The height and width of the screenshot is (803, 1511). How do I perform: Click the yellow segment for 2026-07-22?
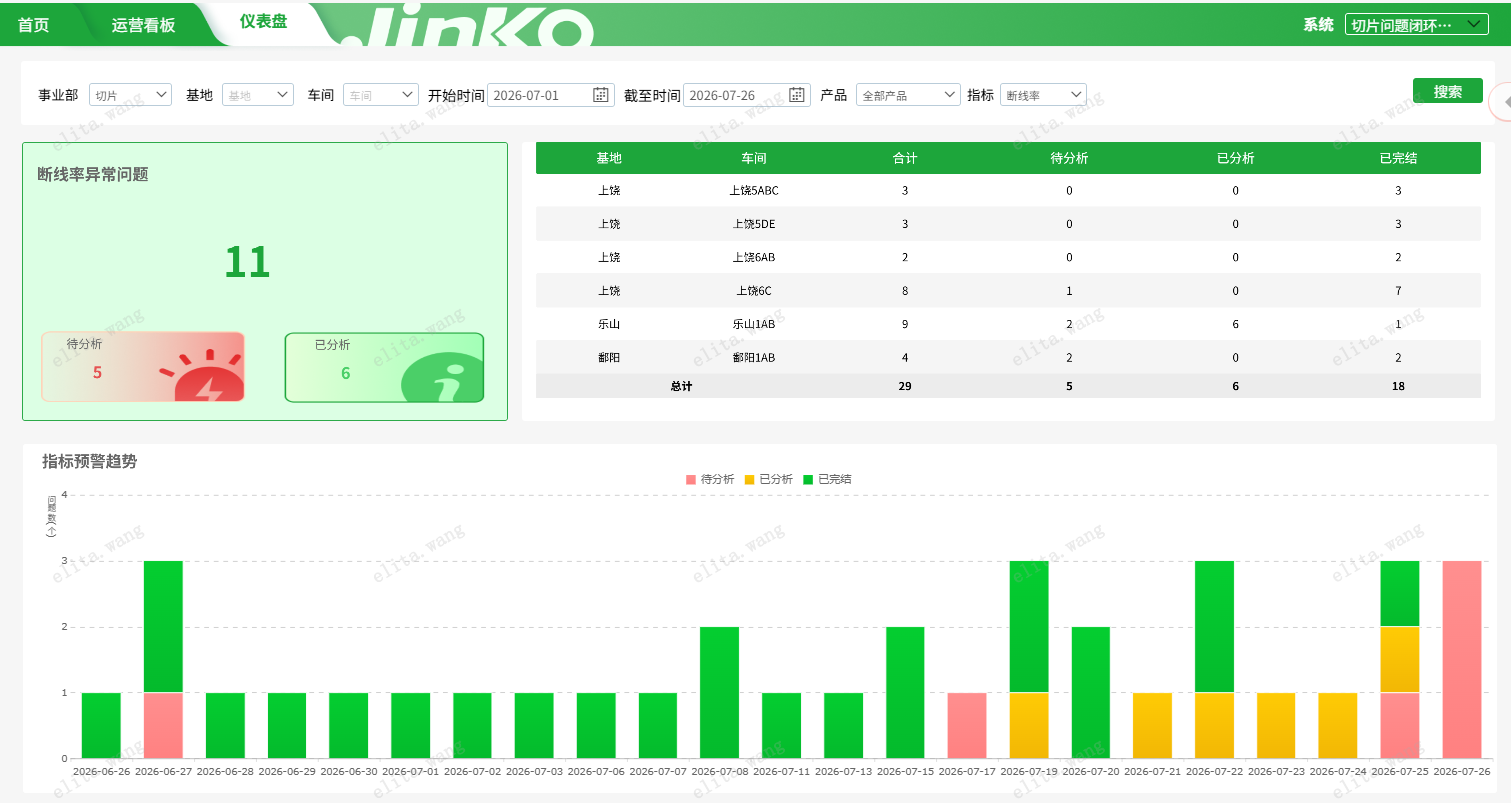[x=1214, y=725]
